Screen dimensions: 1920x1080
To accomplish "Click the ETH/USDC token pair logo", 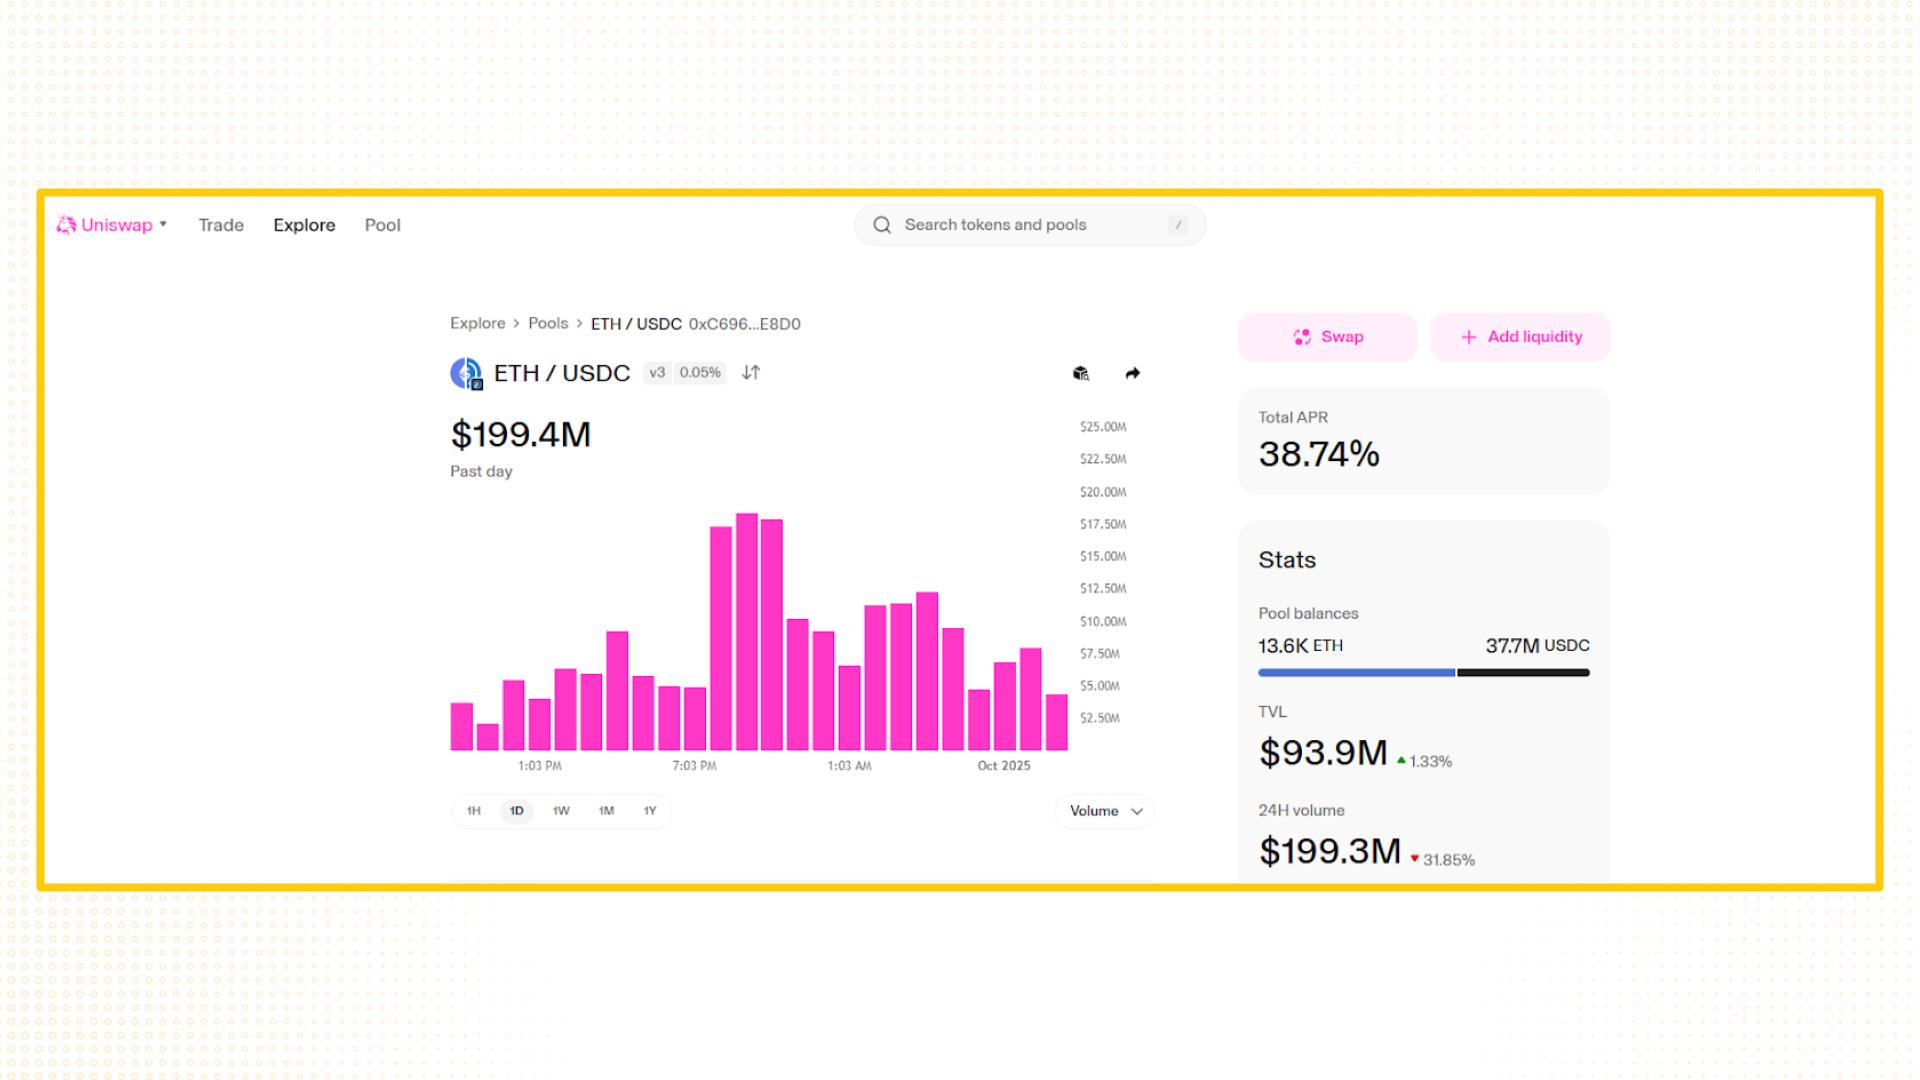I will coord(466,373).
